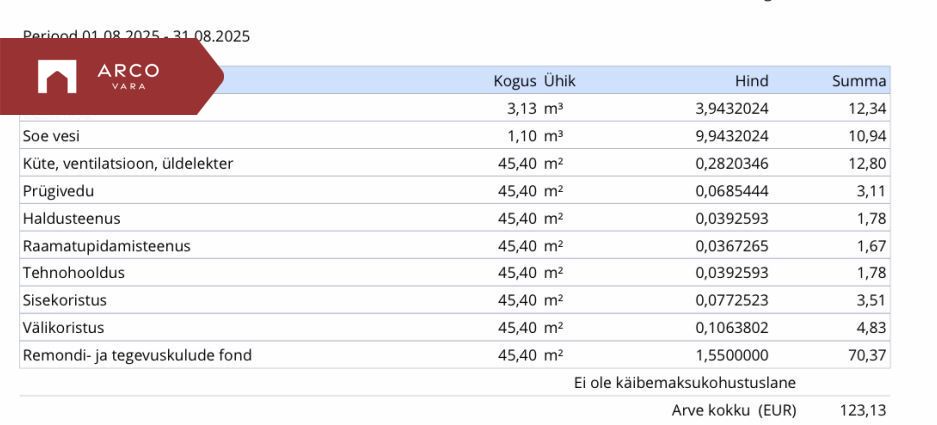Viewport: 937px width, 425px height.
Task: Select the Kogus column header
Action: [x=515, y=81]
